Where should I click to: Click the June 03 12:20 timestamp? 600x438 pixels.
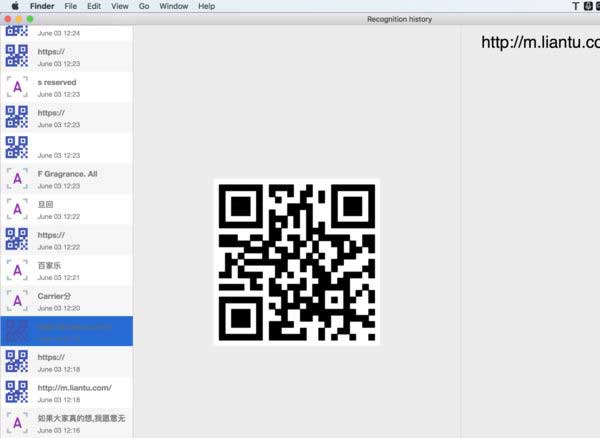(x=59, y=308)
